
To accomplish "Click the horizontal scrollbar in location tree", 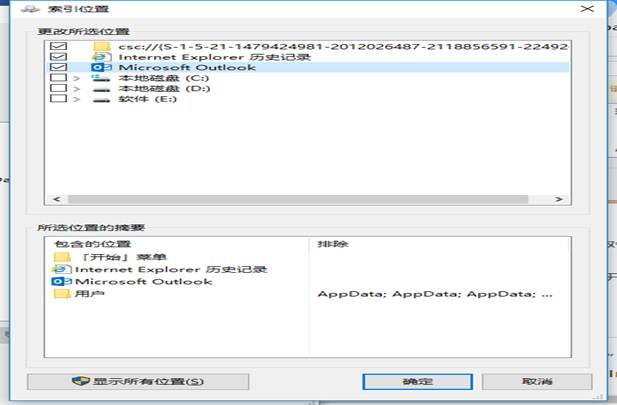I will click(x=300, y=199).
